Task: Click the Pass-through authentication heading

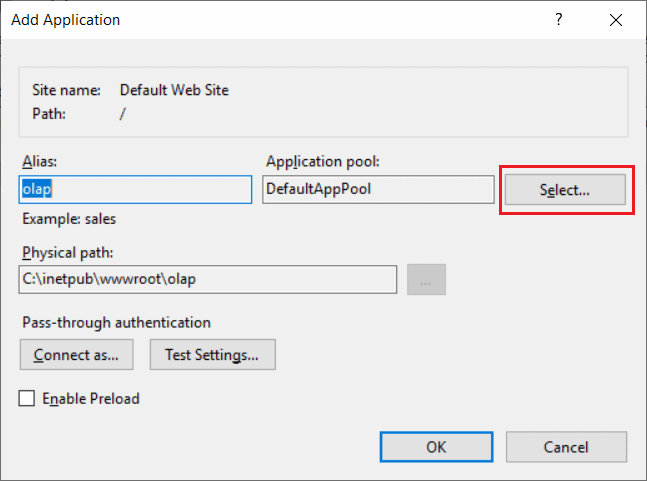Action: pyautogui.click(x=115, y=322)
